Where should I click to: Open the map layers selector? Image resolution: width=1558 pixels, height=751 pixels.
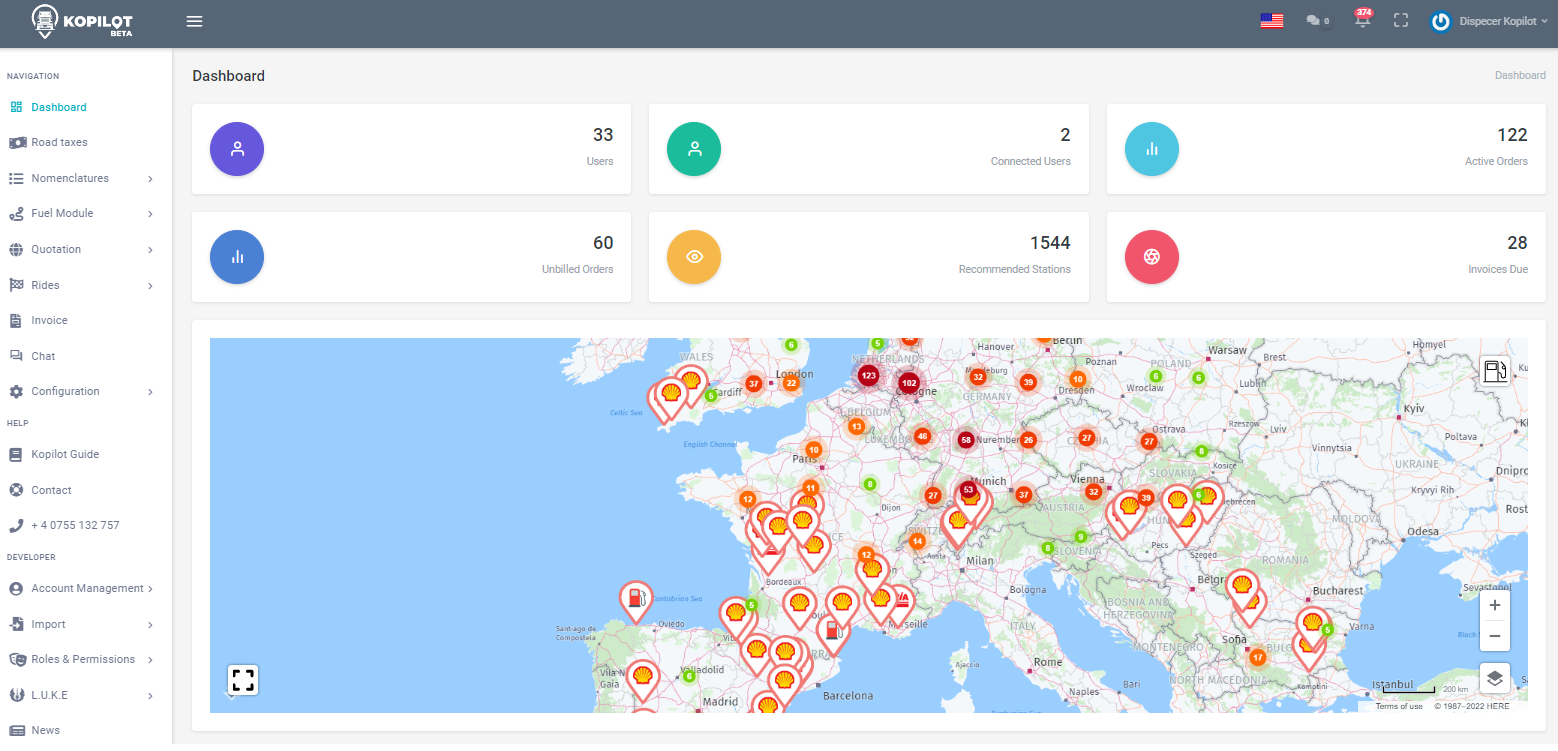[x=1494, y=678]
